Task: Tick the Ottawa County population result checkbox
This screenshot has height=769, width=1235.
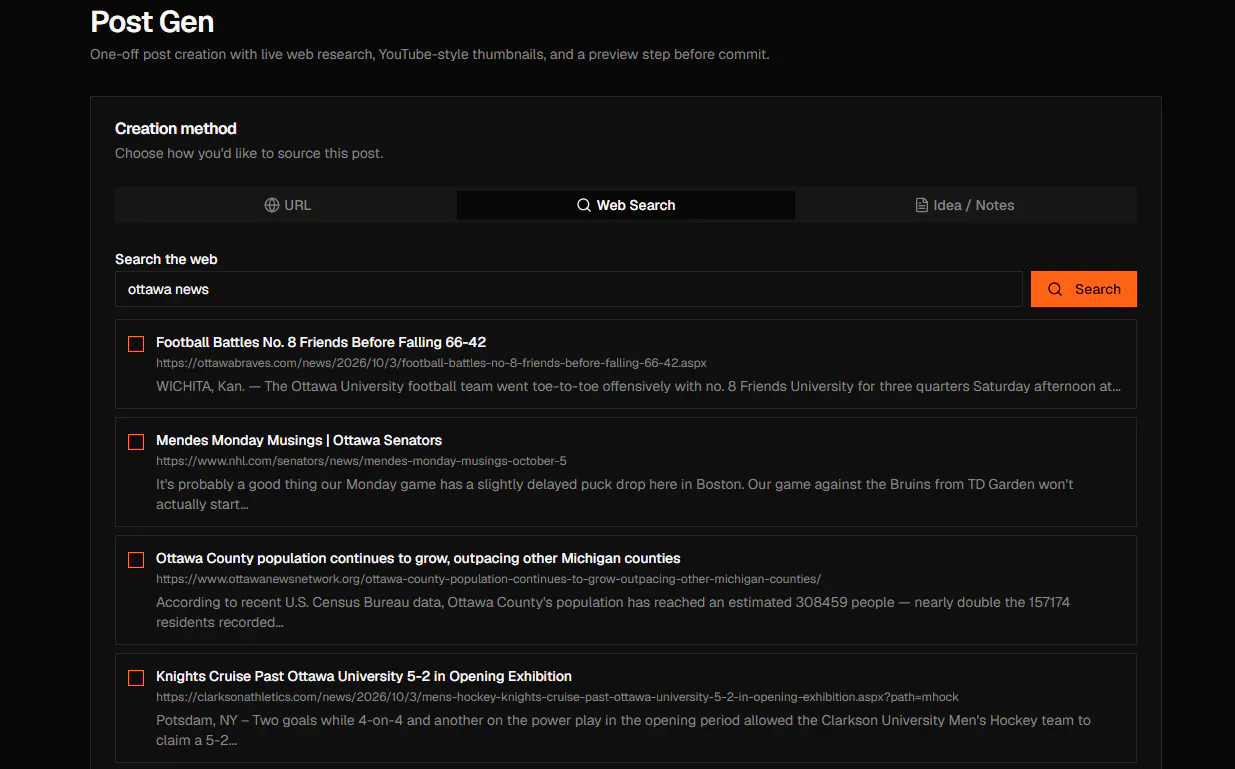Action: tap(136, 560)
